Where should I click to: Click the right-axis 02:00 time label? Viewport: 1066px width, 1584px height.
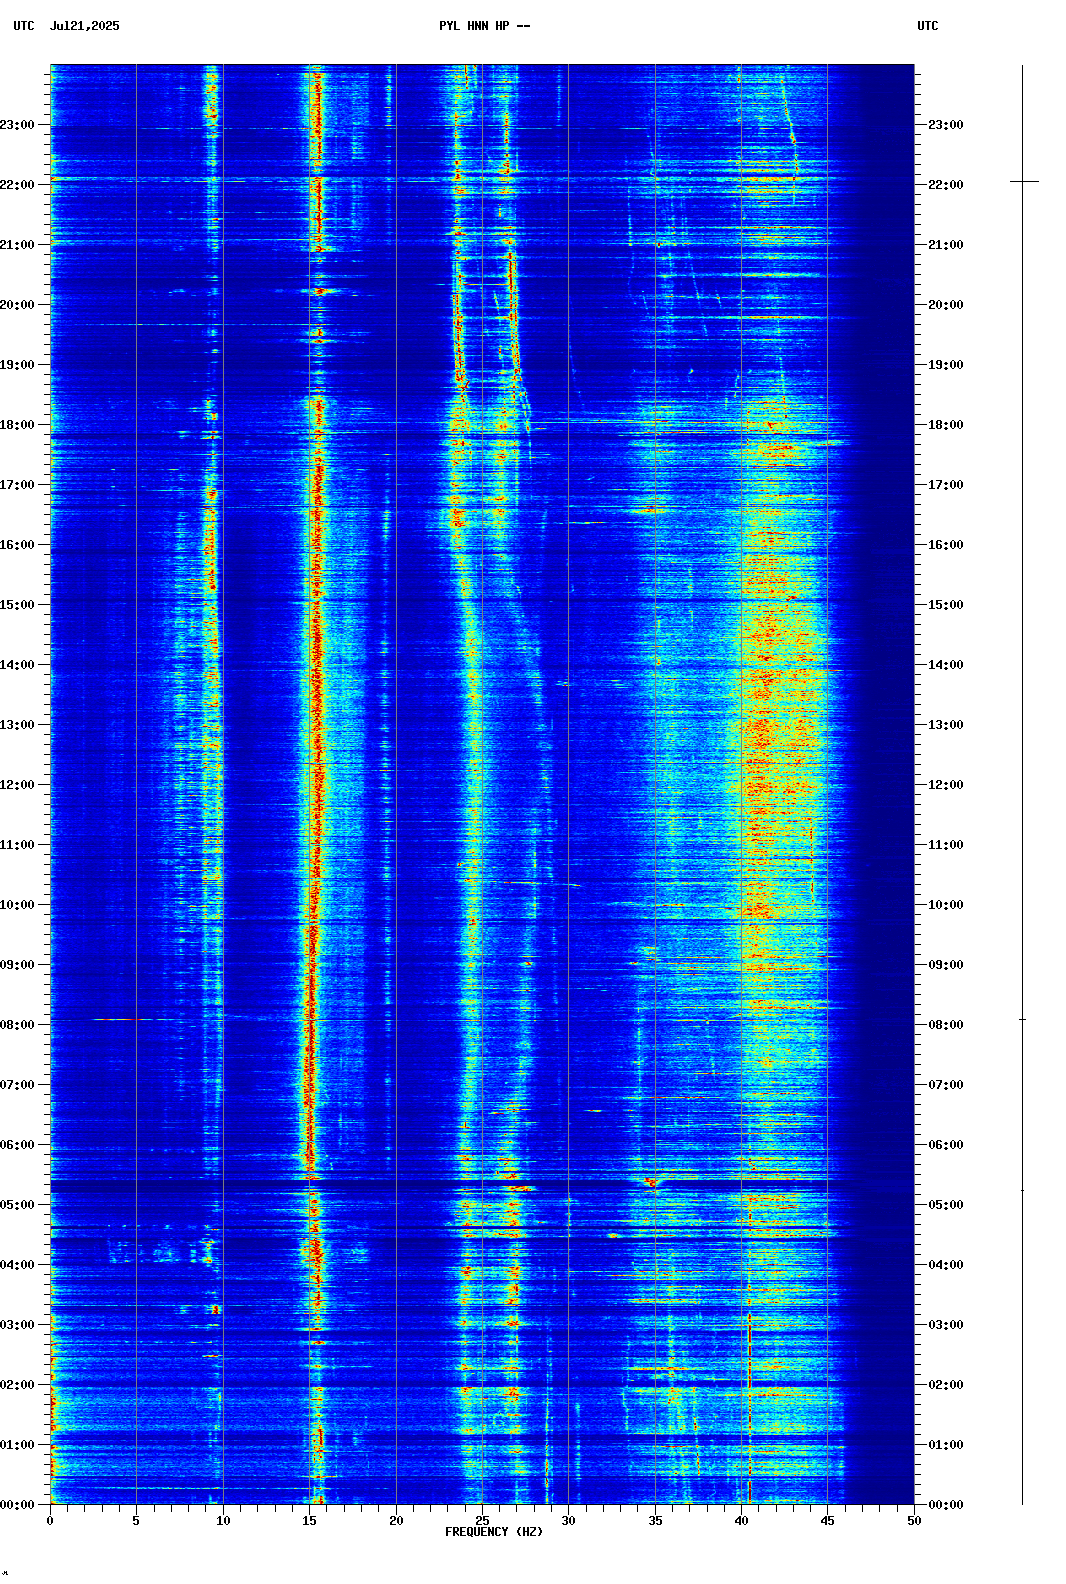946,1385
